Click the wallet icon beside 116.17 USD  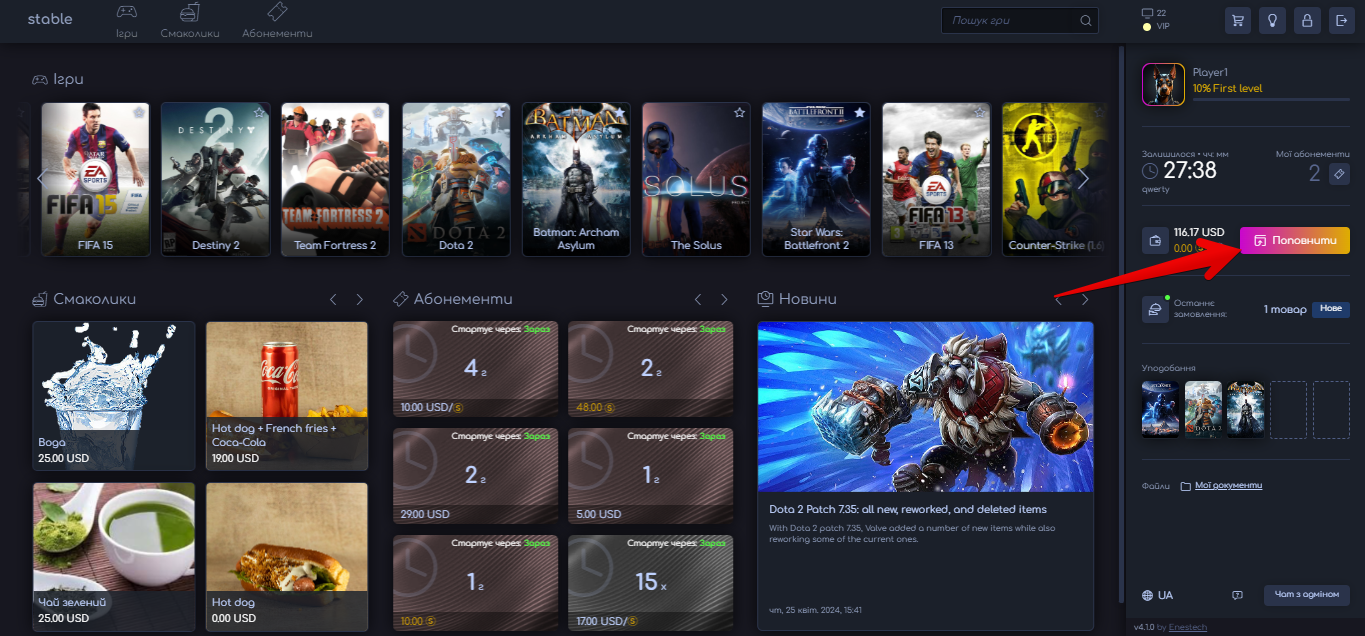coord(1156,240)
